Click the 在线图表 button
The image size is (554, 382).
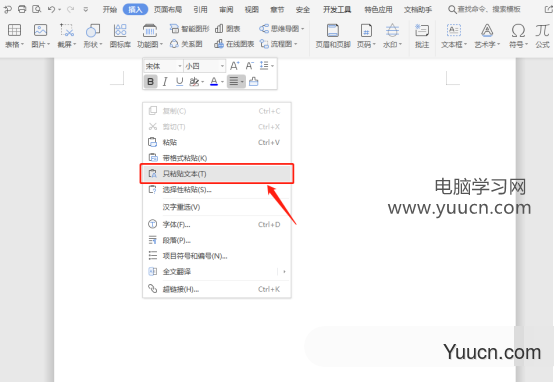(x=234, y=44)
